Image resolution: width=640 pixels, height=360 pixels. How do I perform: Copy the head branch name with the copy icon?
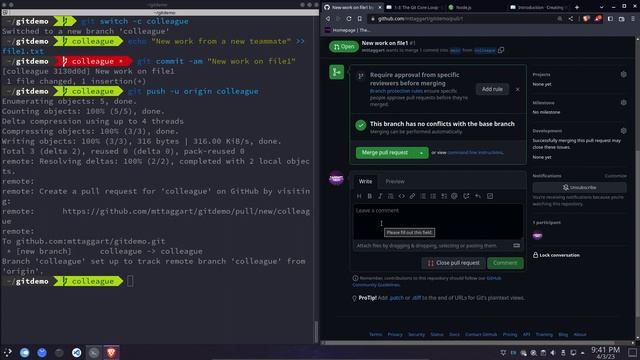[x=501, y=50]
